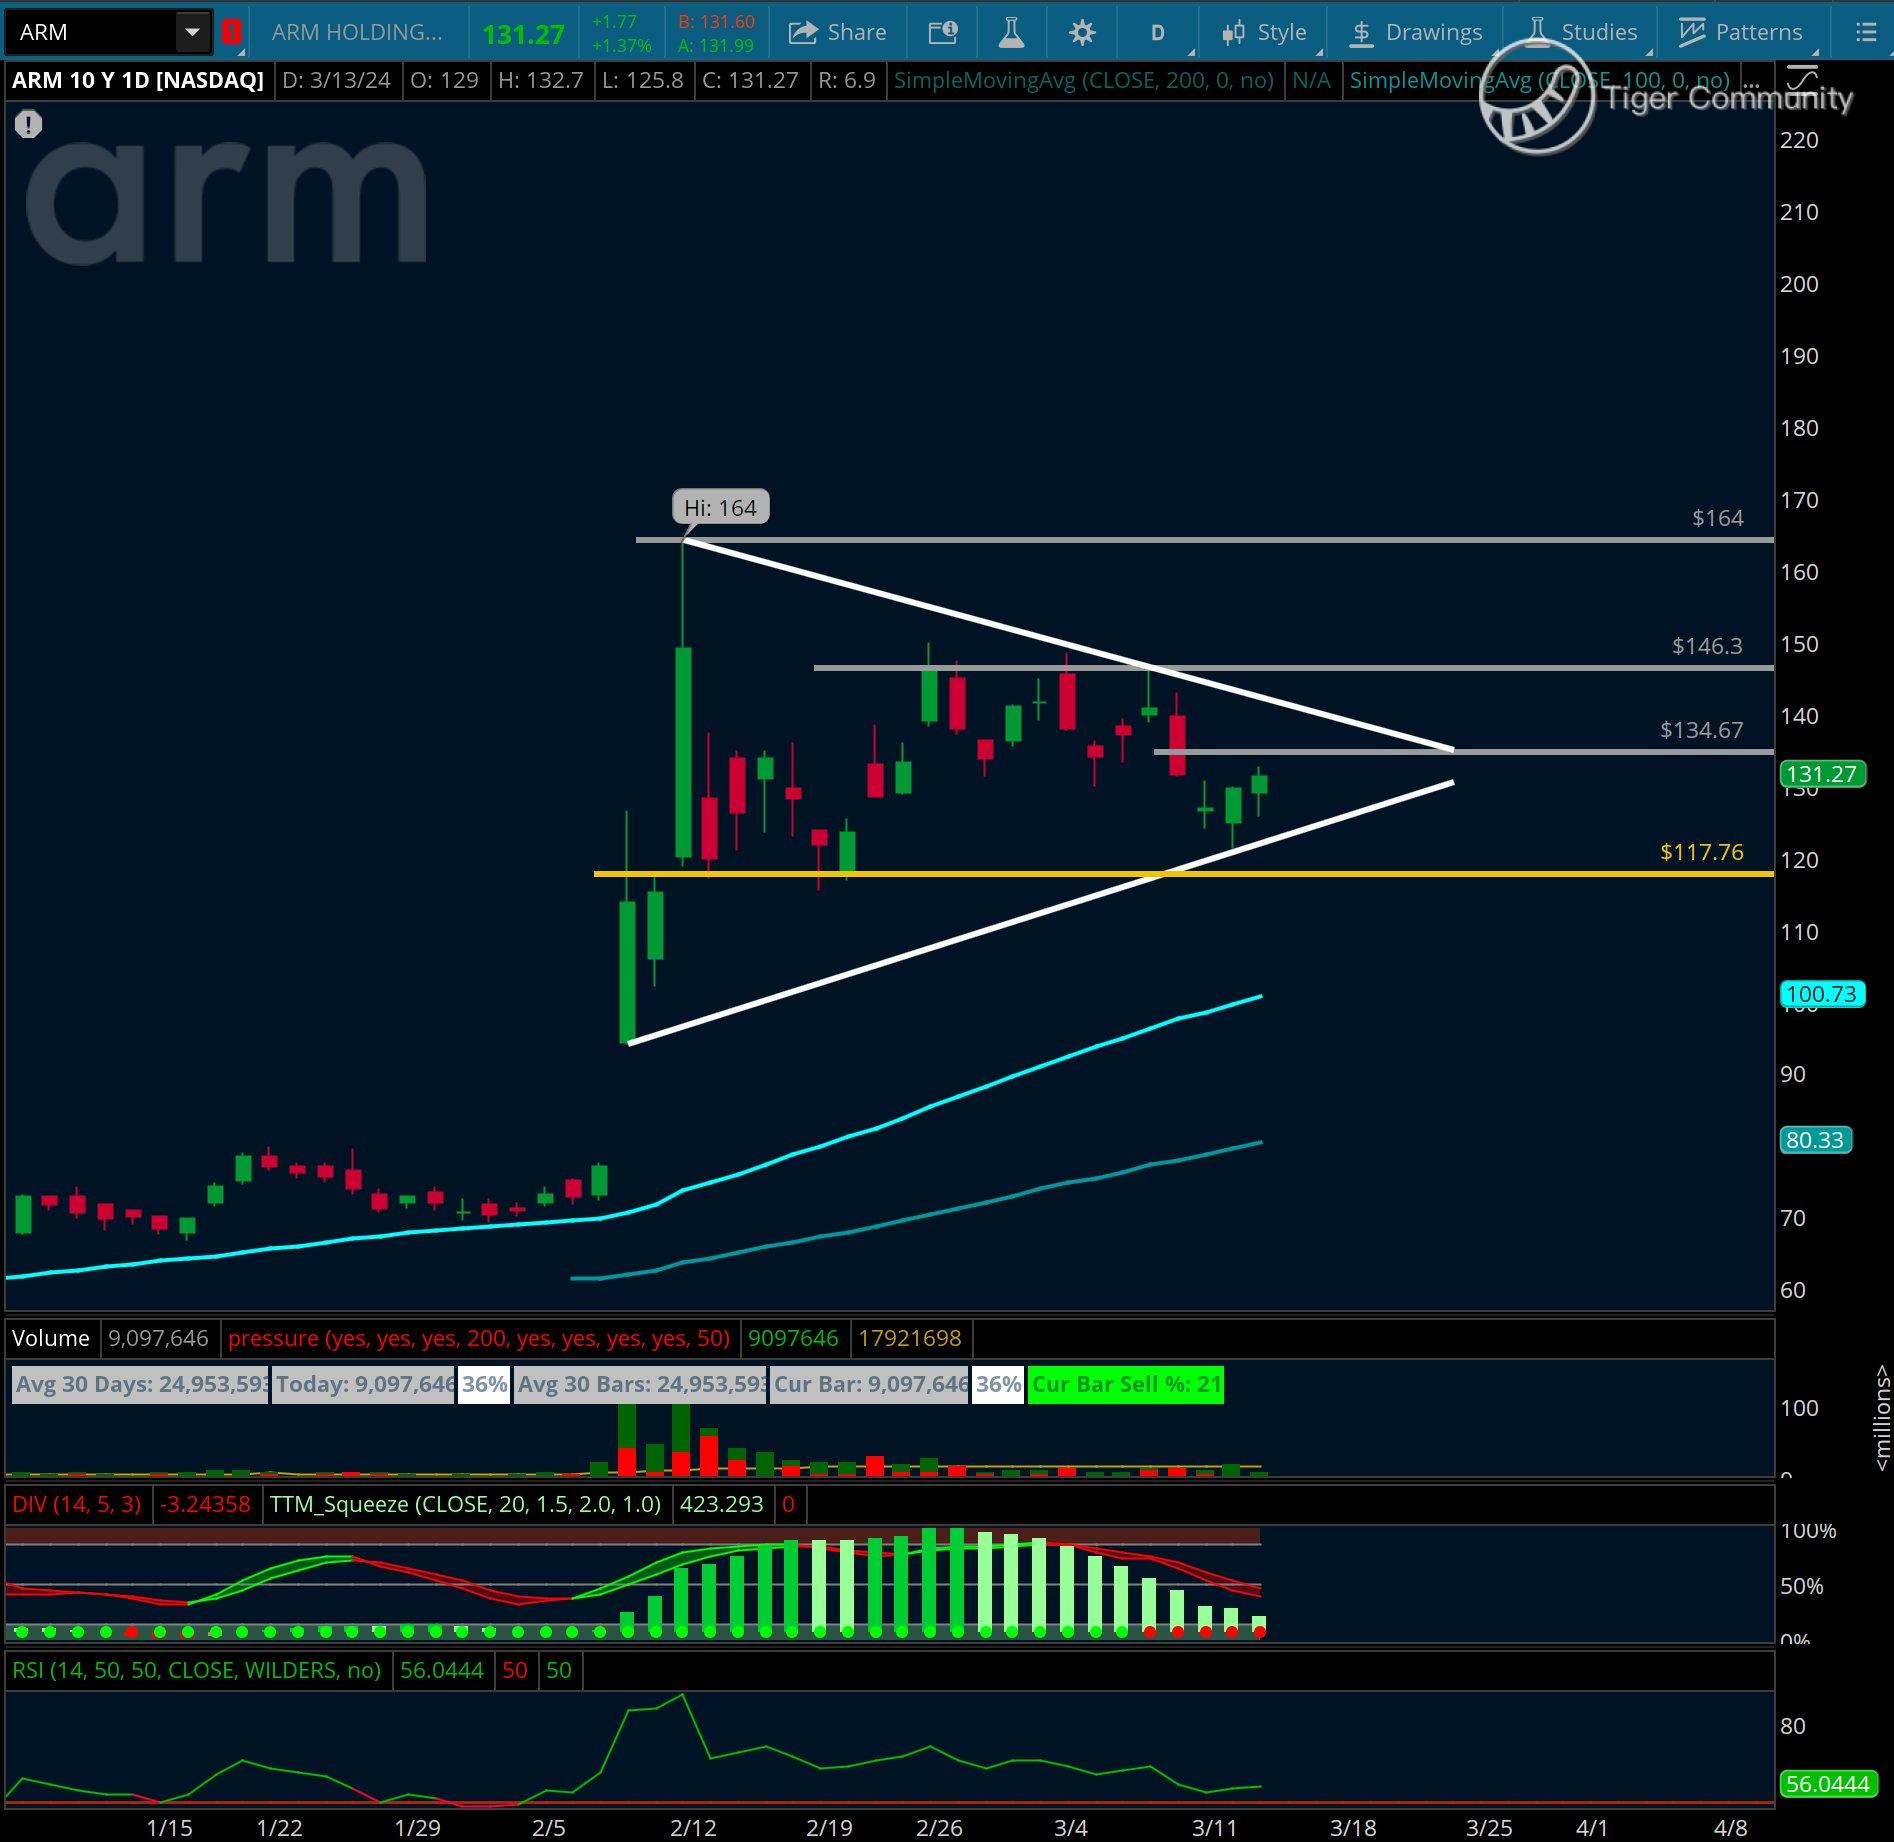
Task: Click the H: 132.7 high readout
Action: (540, 80)
